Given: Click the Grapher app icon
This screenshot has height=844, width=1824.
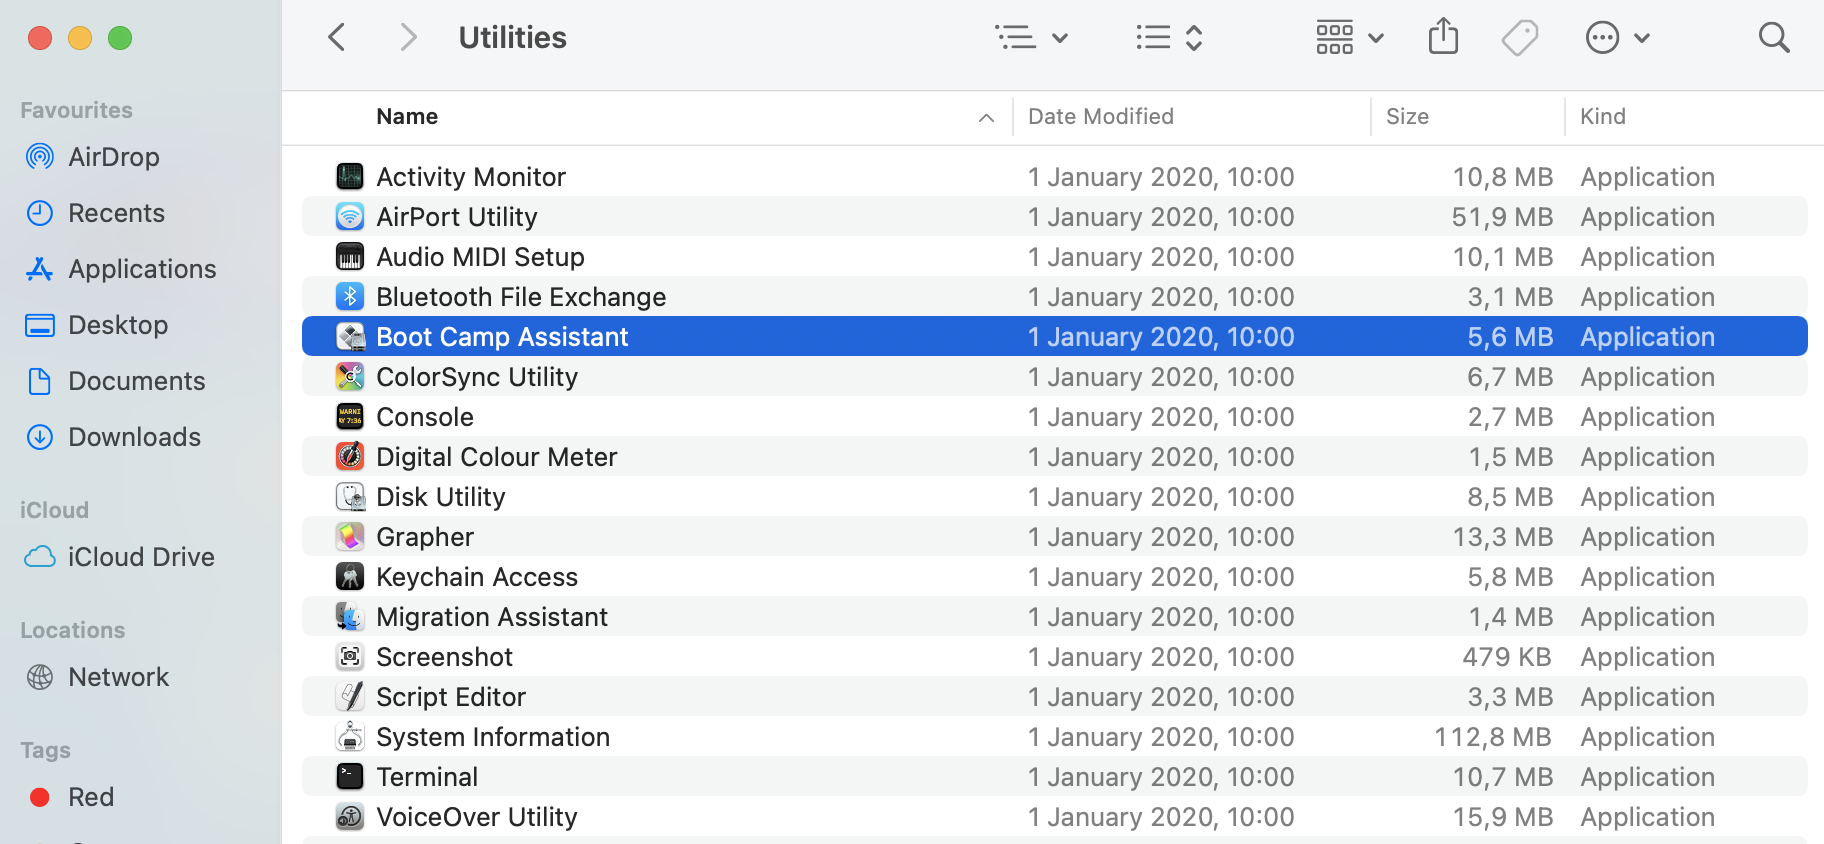Looking at the screenshot, I should (350, 537).
